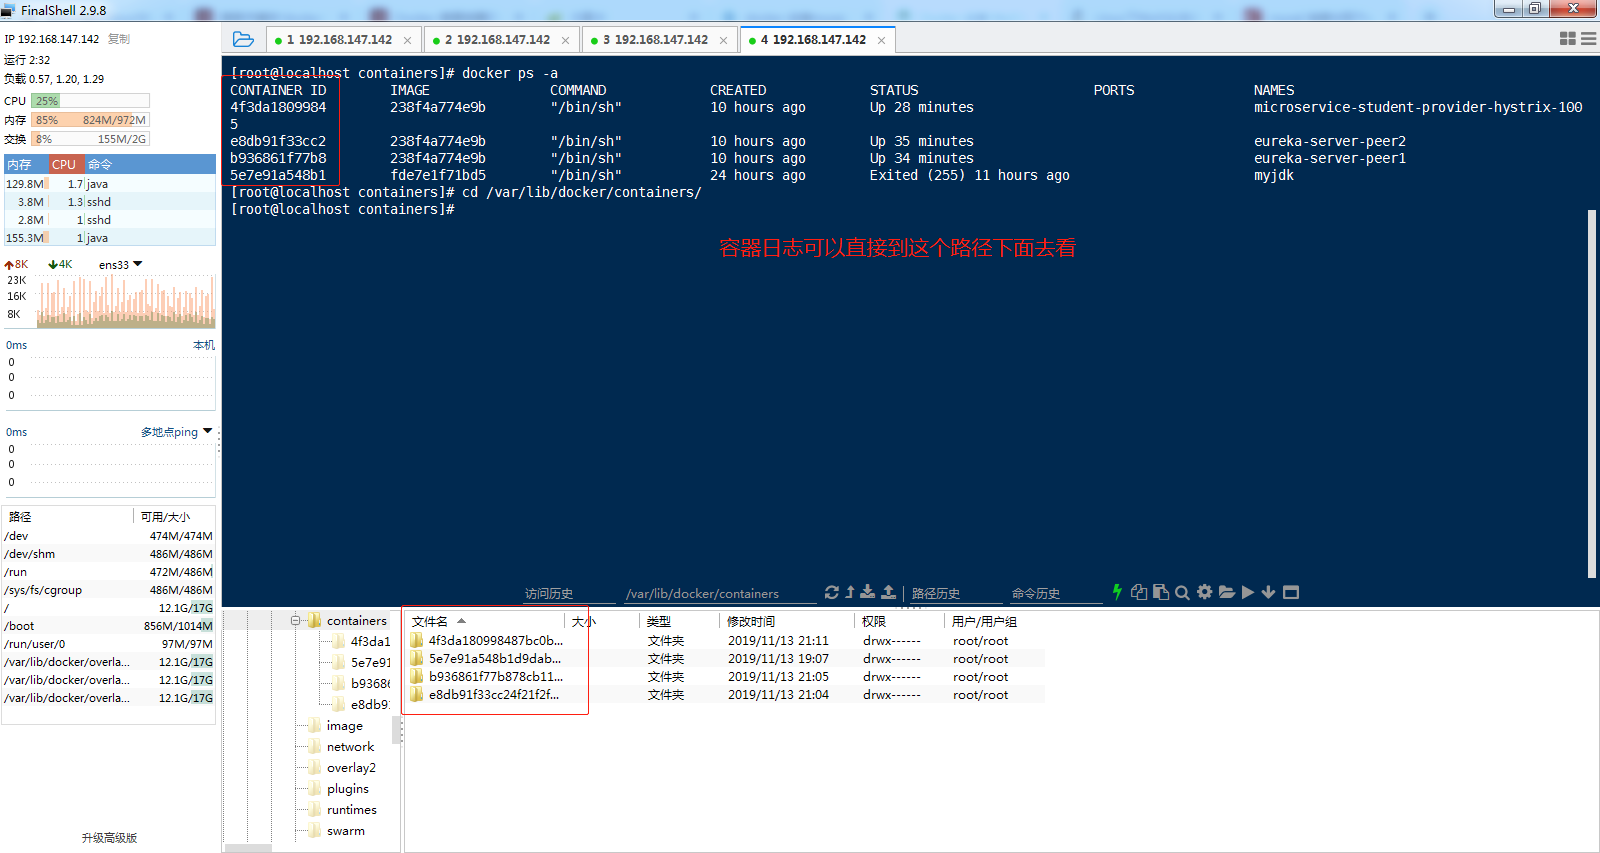Click the lightning quick-command icon
Image resolution: width=1600 pixels, height=853 pixels.
[x=1117, y=592]
